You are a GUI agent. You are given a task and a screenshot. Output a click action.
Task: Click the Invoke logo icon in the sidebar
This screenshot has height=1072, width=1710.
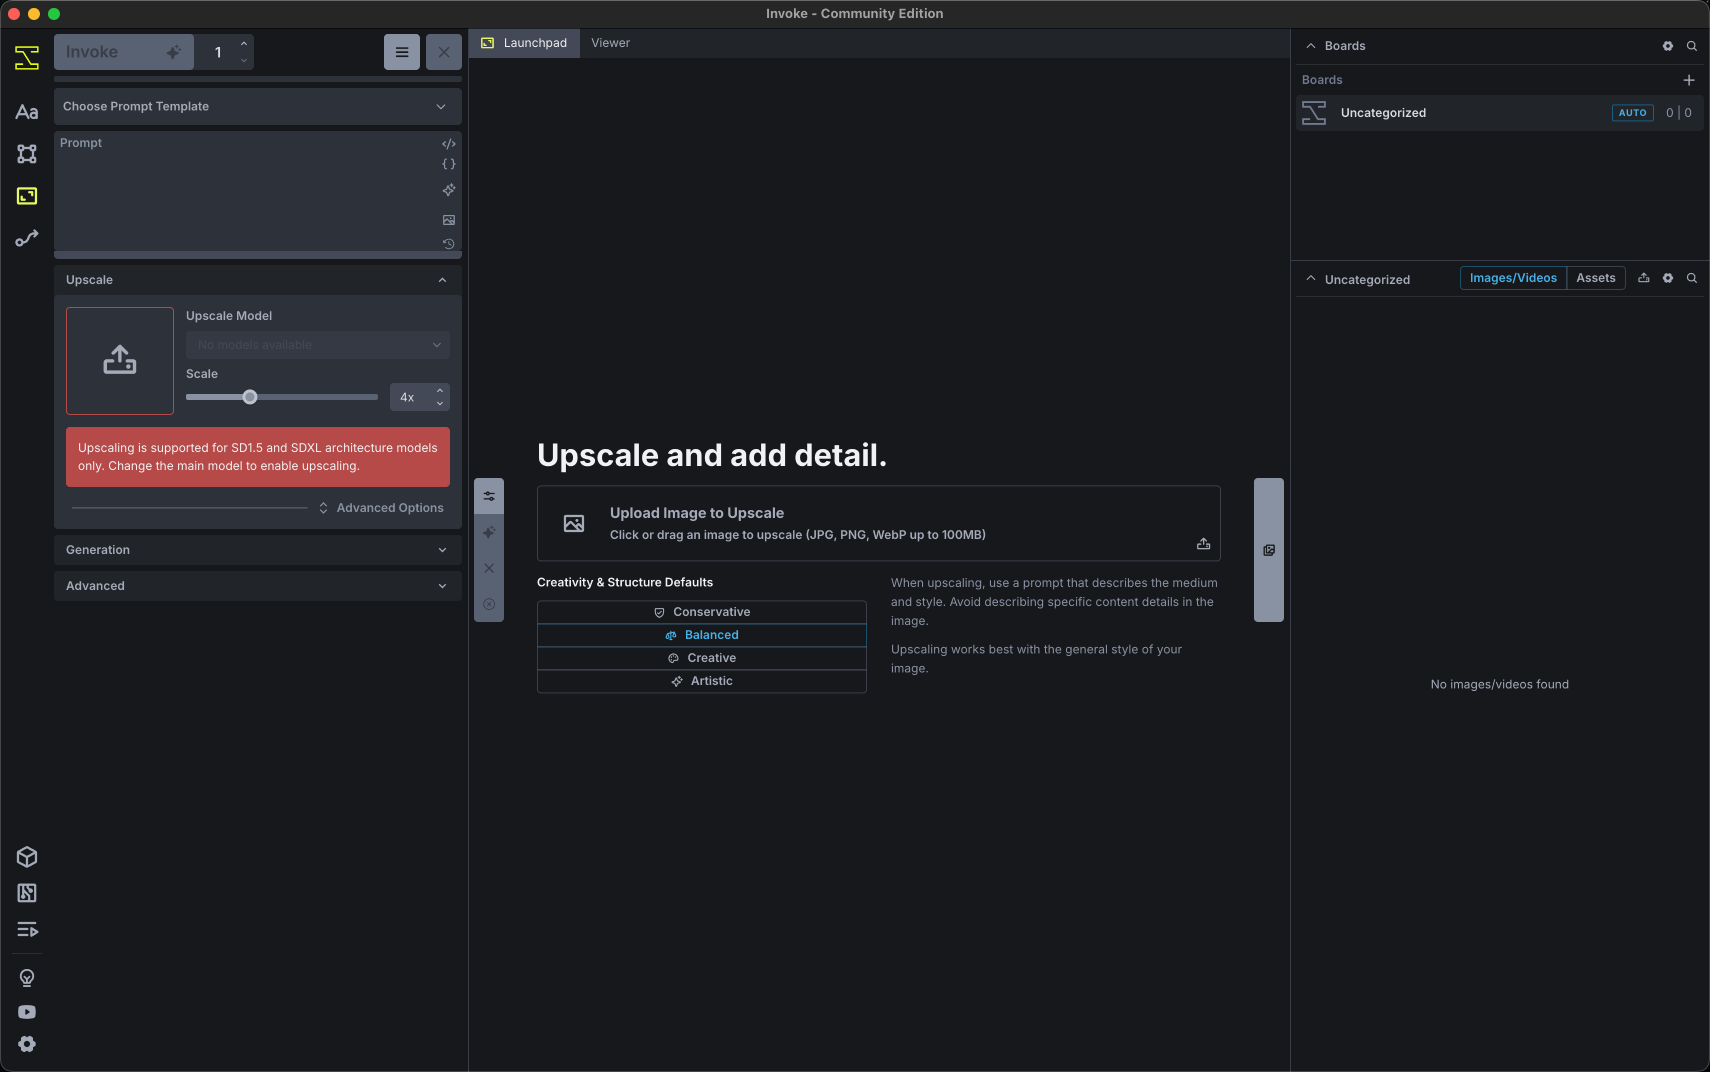[x=27, y=58]
